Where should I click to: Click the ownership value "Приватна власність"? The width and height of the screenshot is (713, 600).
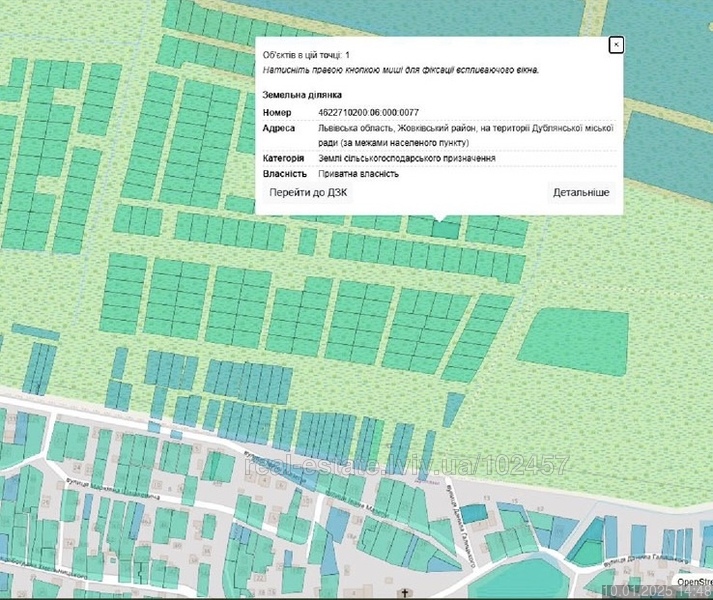pos(358,174)
